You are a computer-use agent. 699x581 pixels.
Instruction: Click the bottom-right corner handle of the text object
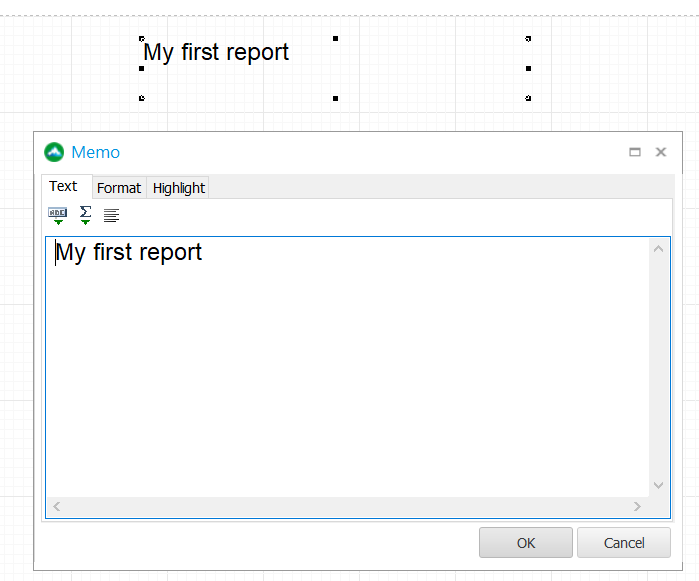(528, 98)
